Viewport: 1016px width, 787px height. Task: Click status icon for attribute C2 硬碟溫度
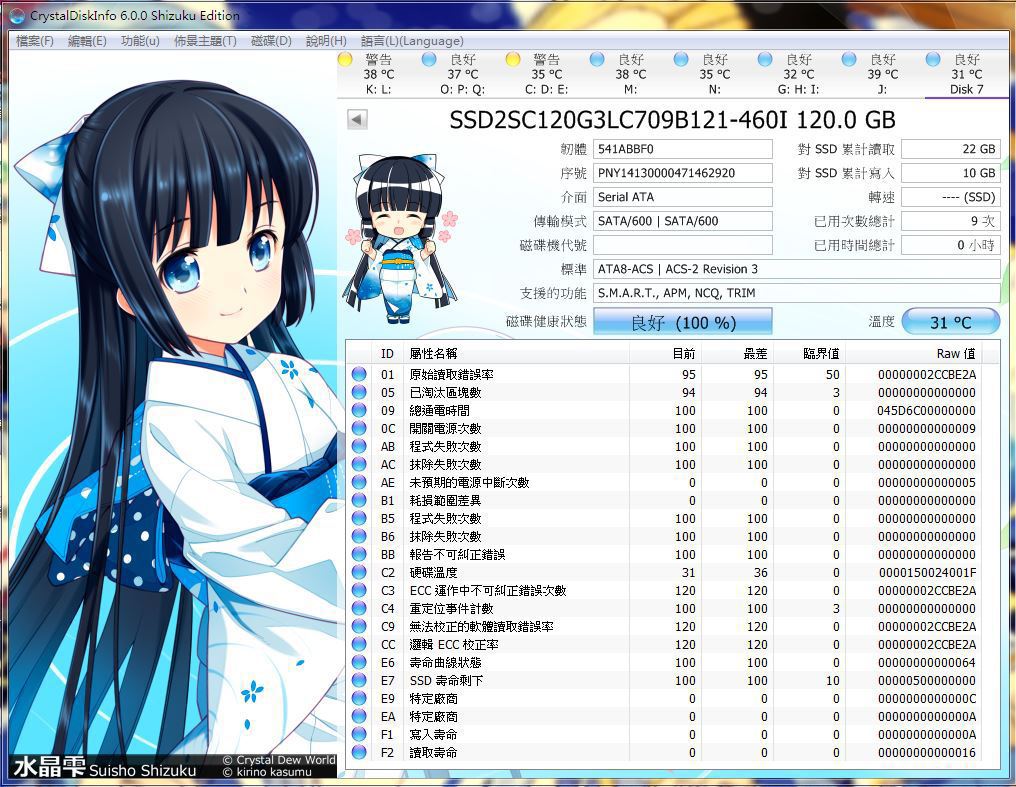[358, 573]
